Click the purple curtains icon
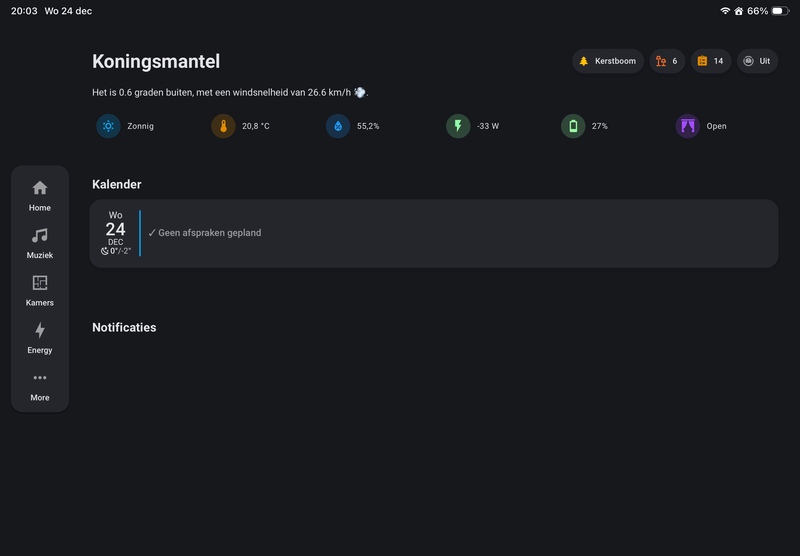Viewport: 800px width, 556px height. point(688,126)
